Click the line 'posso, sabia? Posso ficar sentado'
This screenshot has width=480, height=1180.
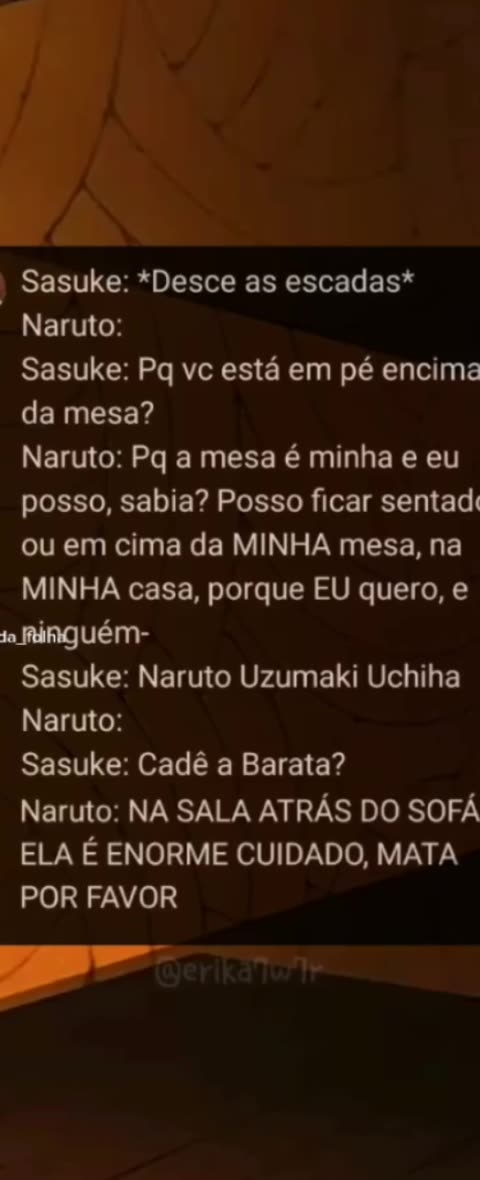[250, 503]
